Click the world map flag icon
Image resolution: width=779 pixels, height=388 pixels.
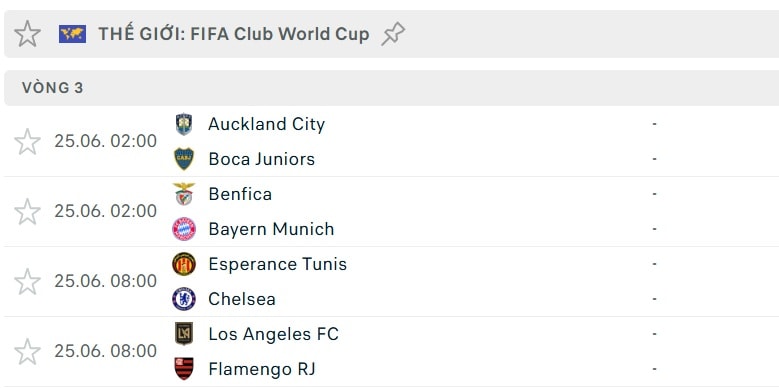point(73,34)
